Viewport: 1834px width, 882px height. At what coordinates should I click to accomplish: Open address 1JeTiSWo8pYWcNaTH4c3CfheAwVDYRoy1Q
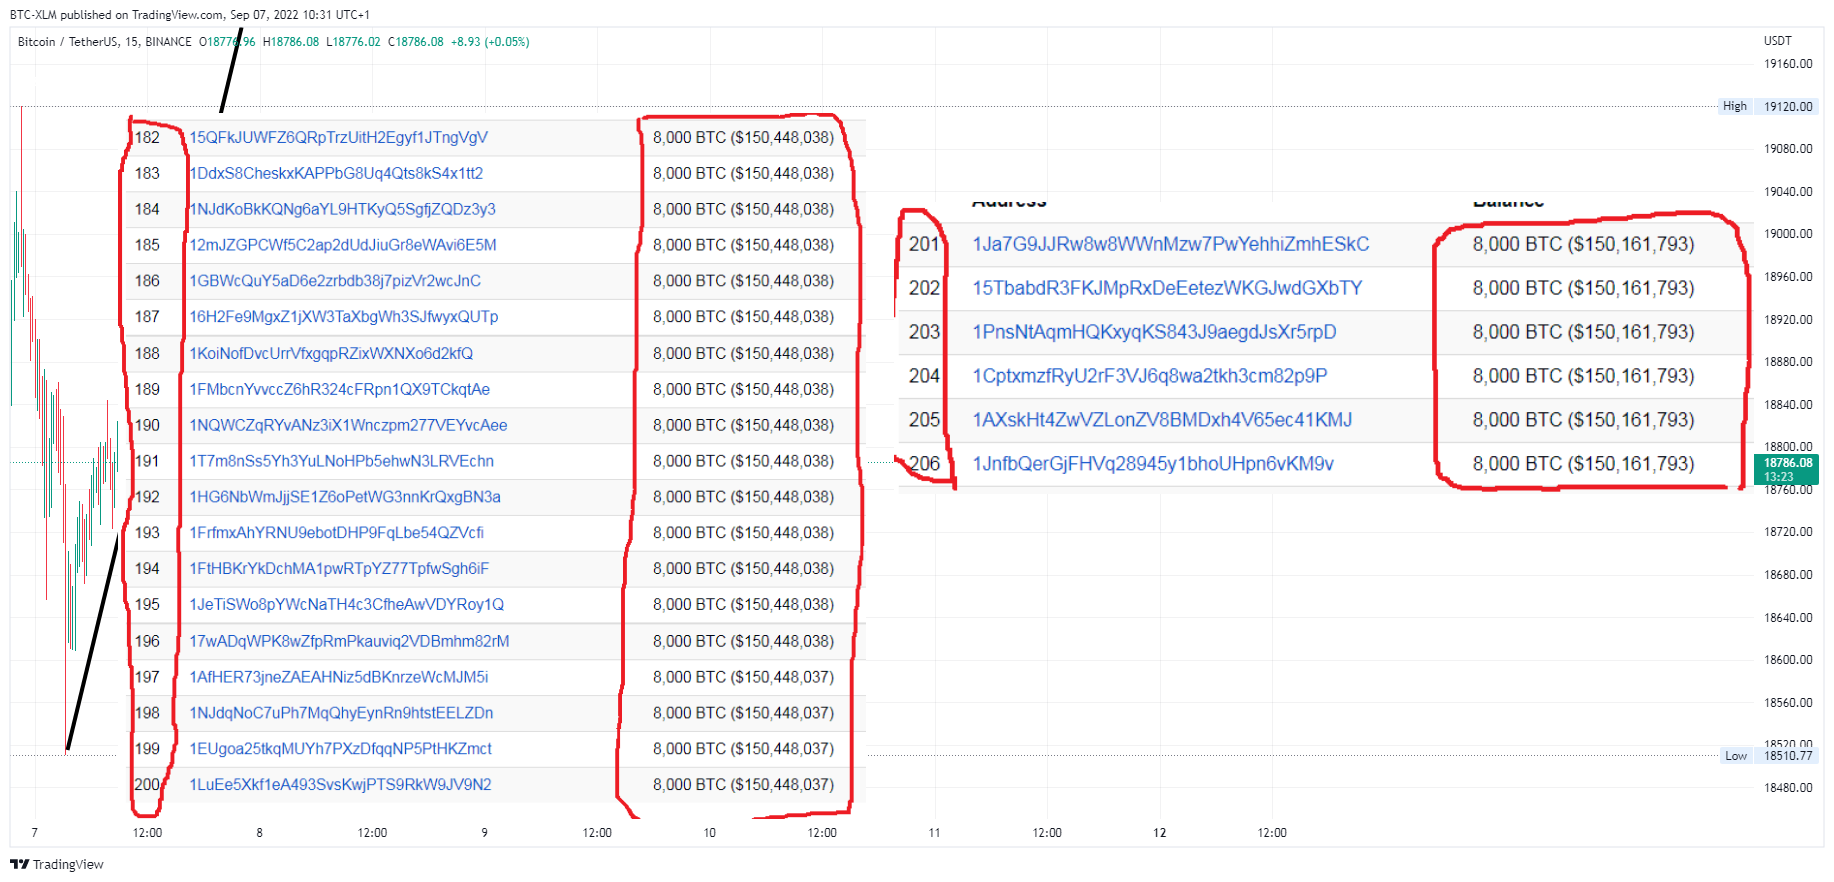pos(347,605)
